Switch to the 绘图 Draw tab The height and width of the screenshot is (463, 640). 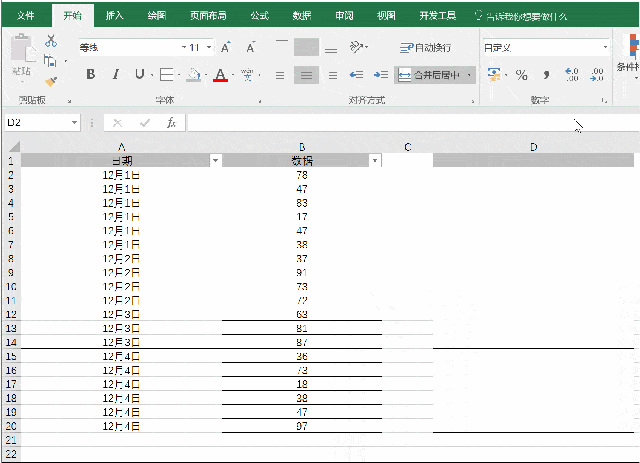pyautogui.click(x=157, y=16)
